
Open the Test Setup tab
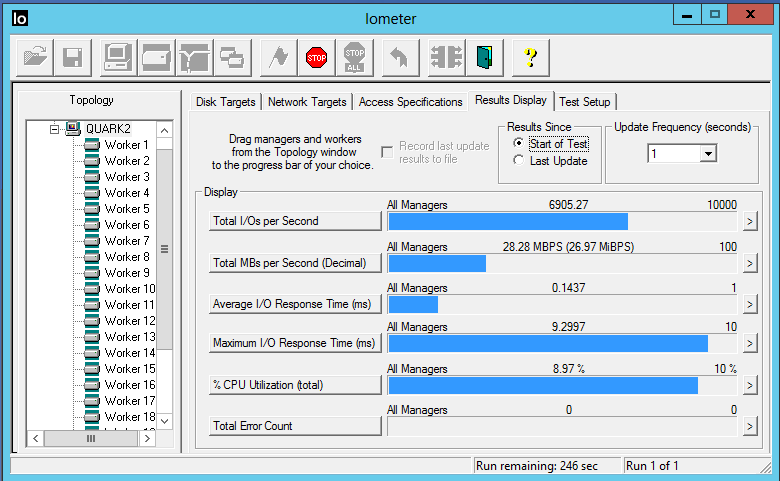(x=585, y=102)
